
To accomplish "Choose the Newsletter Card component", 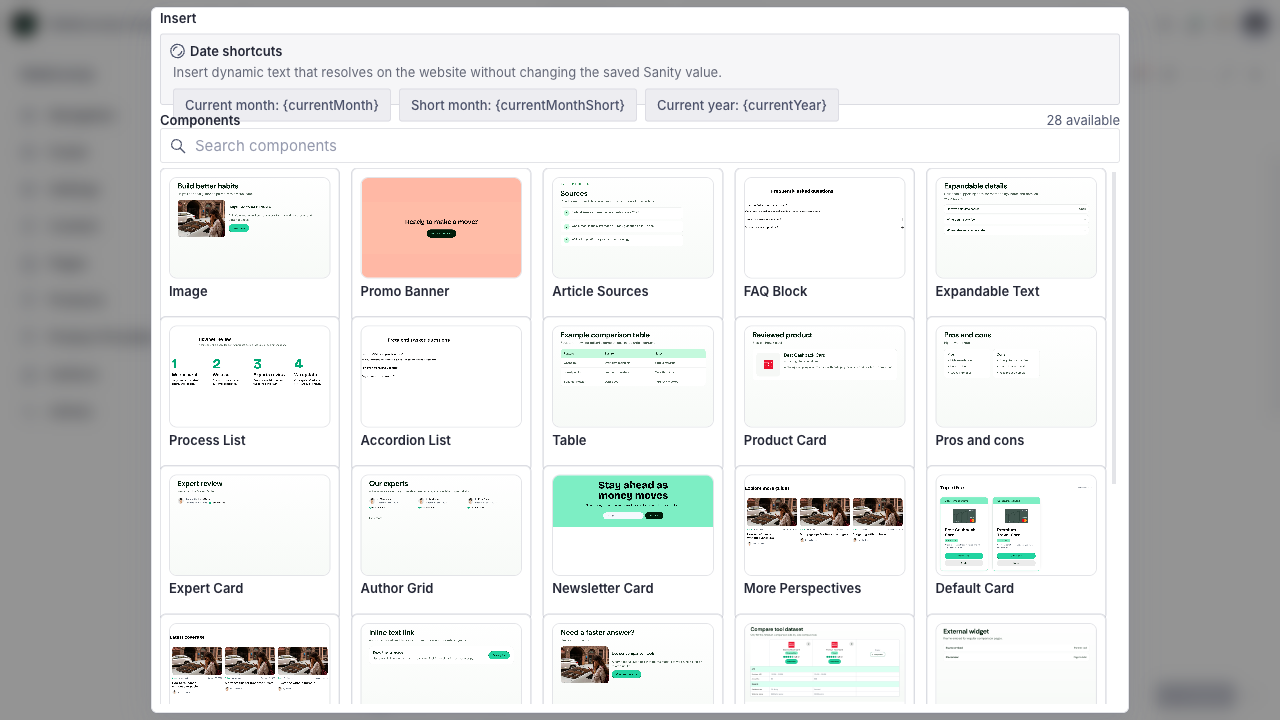I will (633, 540).
